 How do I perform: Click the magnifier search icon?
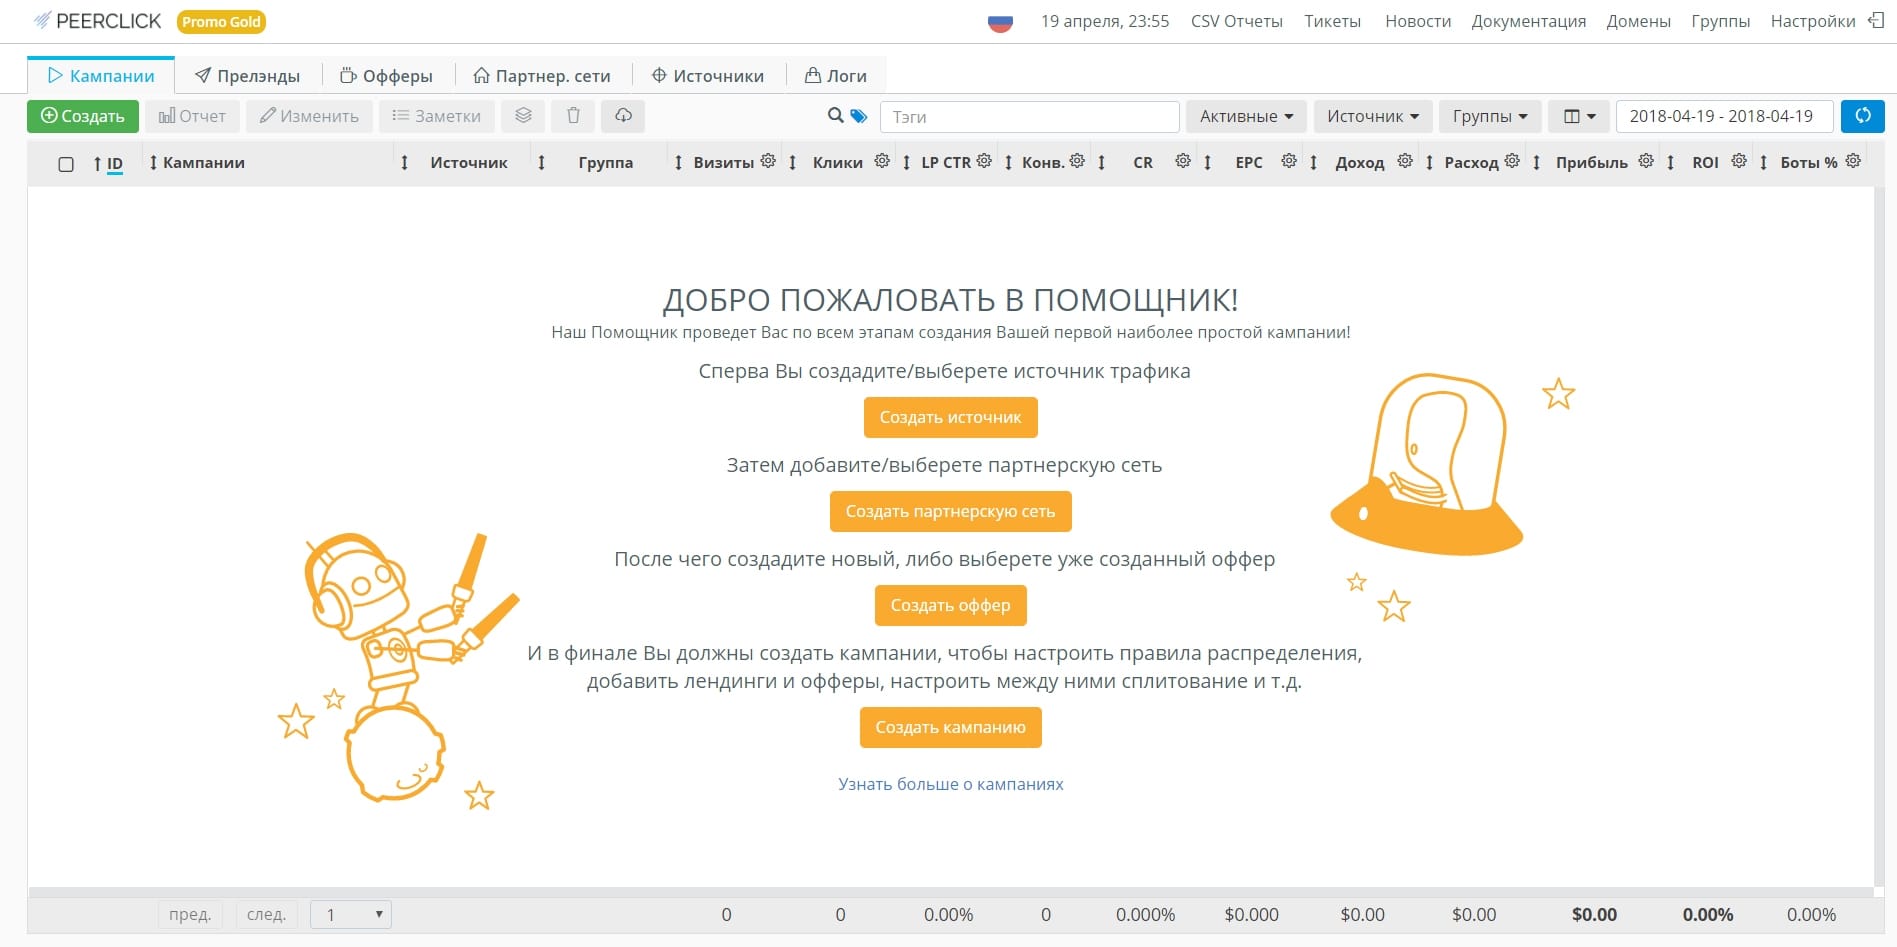[x=836, y=116]
